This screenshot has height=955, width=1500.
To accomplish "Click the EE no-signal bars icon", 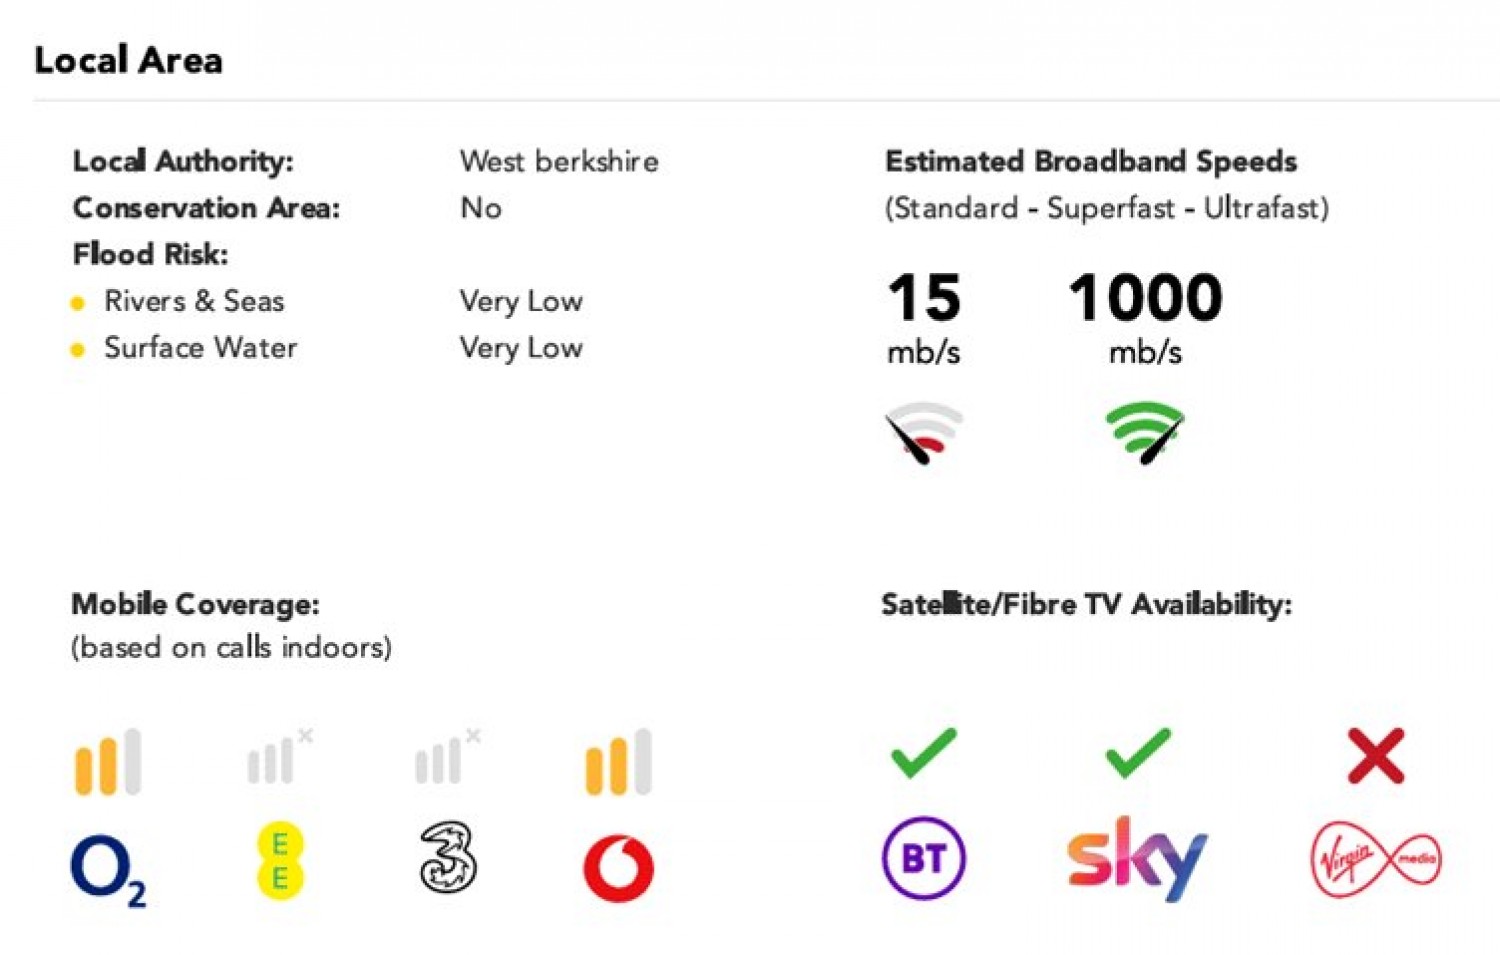I will click(280, 757).
